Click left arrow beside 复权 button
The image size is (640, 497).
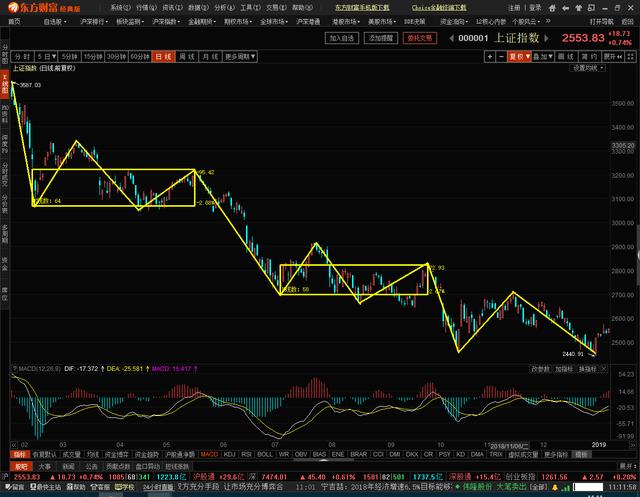click(x=500, y=57)
